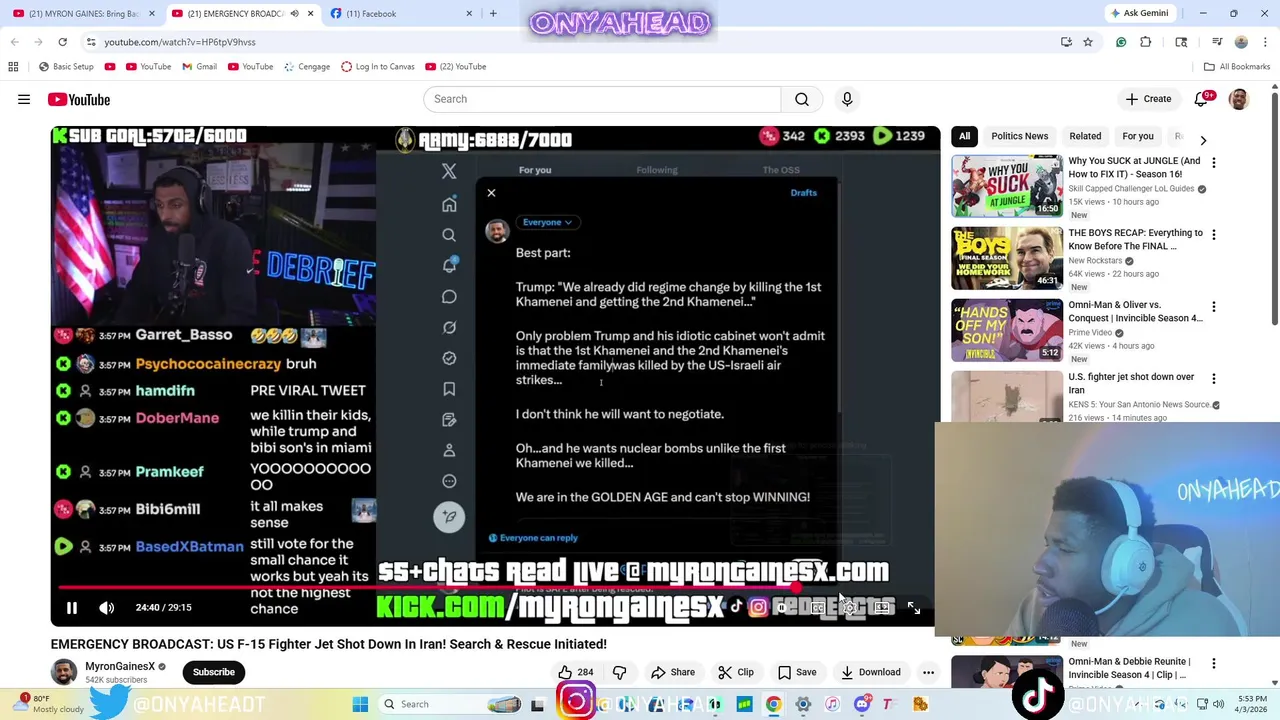Create a Clip of this video
Screen dimensions: 1280x720
pos(737,672)
